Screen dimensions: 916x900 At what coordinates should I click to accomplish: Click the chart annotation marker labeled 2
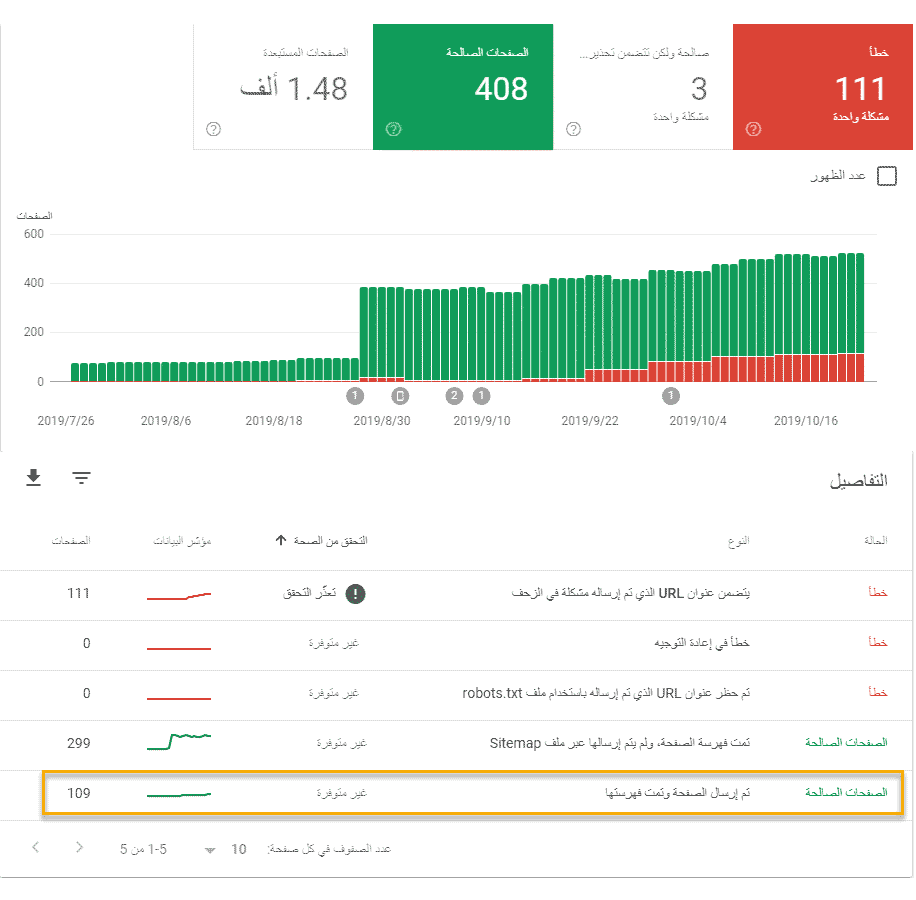click(454, 395)
